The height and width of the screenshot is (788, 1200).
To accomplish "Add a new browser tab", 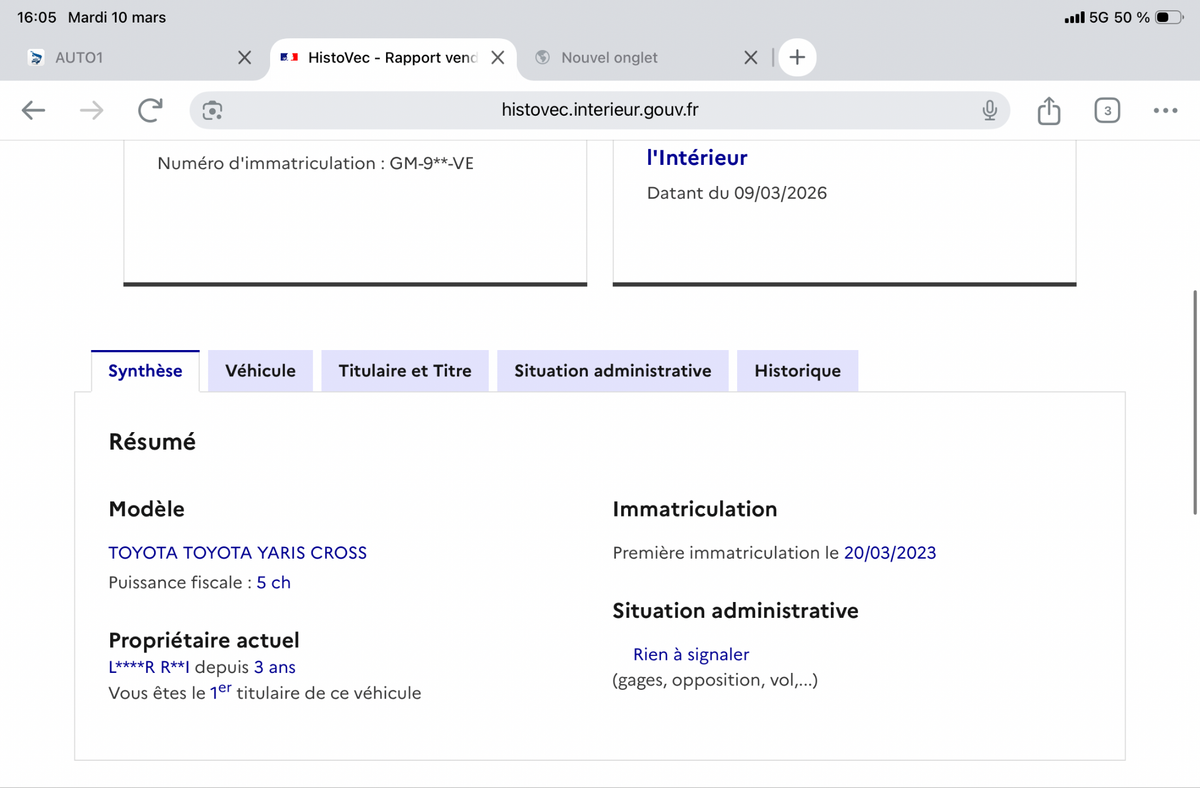I will [x=797, y=58].
